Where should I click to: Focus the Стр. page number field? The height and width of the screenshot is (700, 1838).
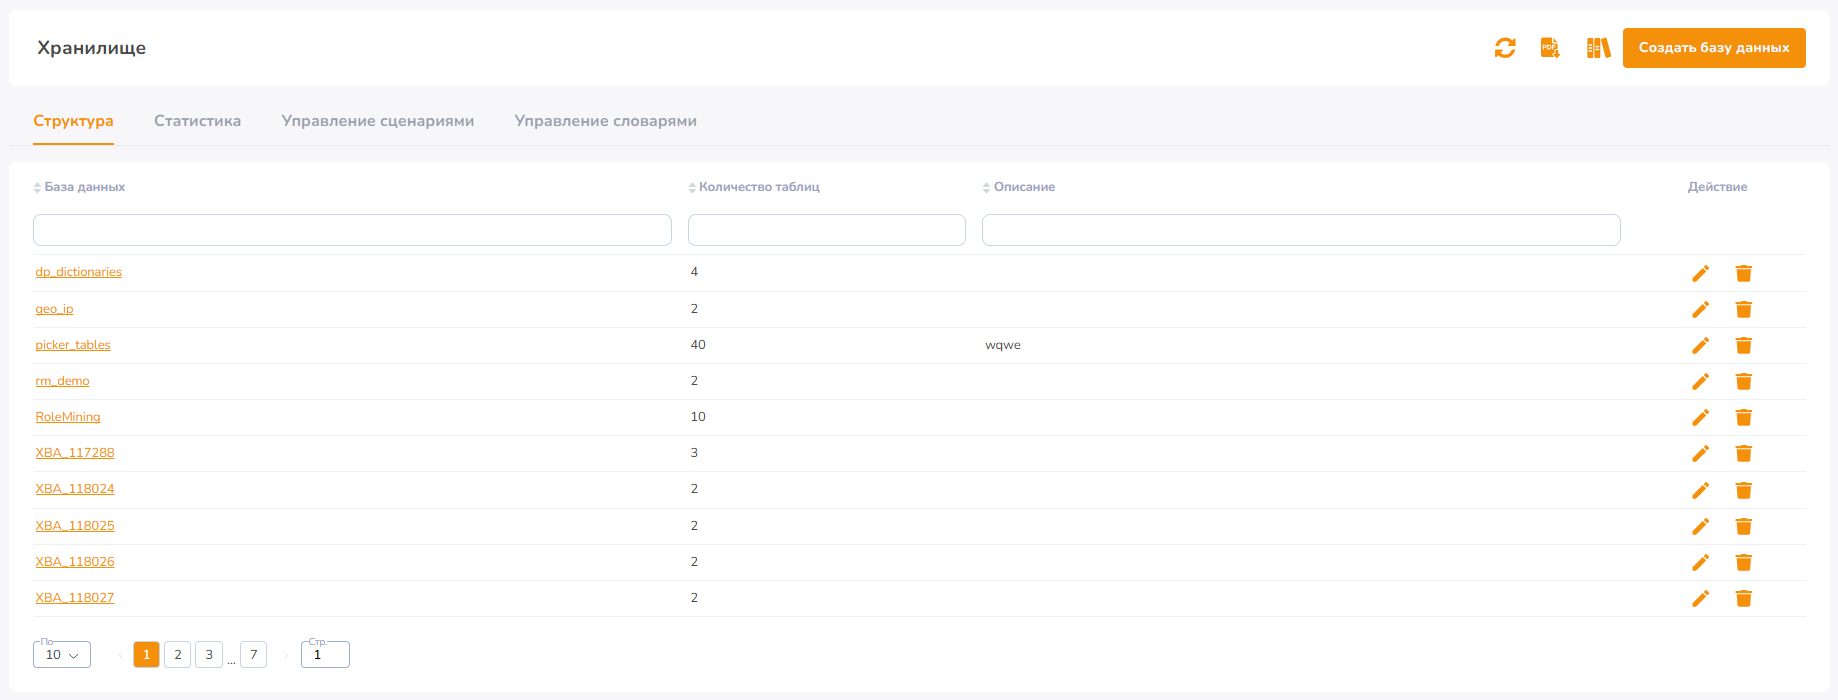click(x=325, y=655)
